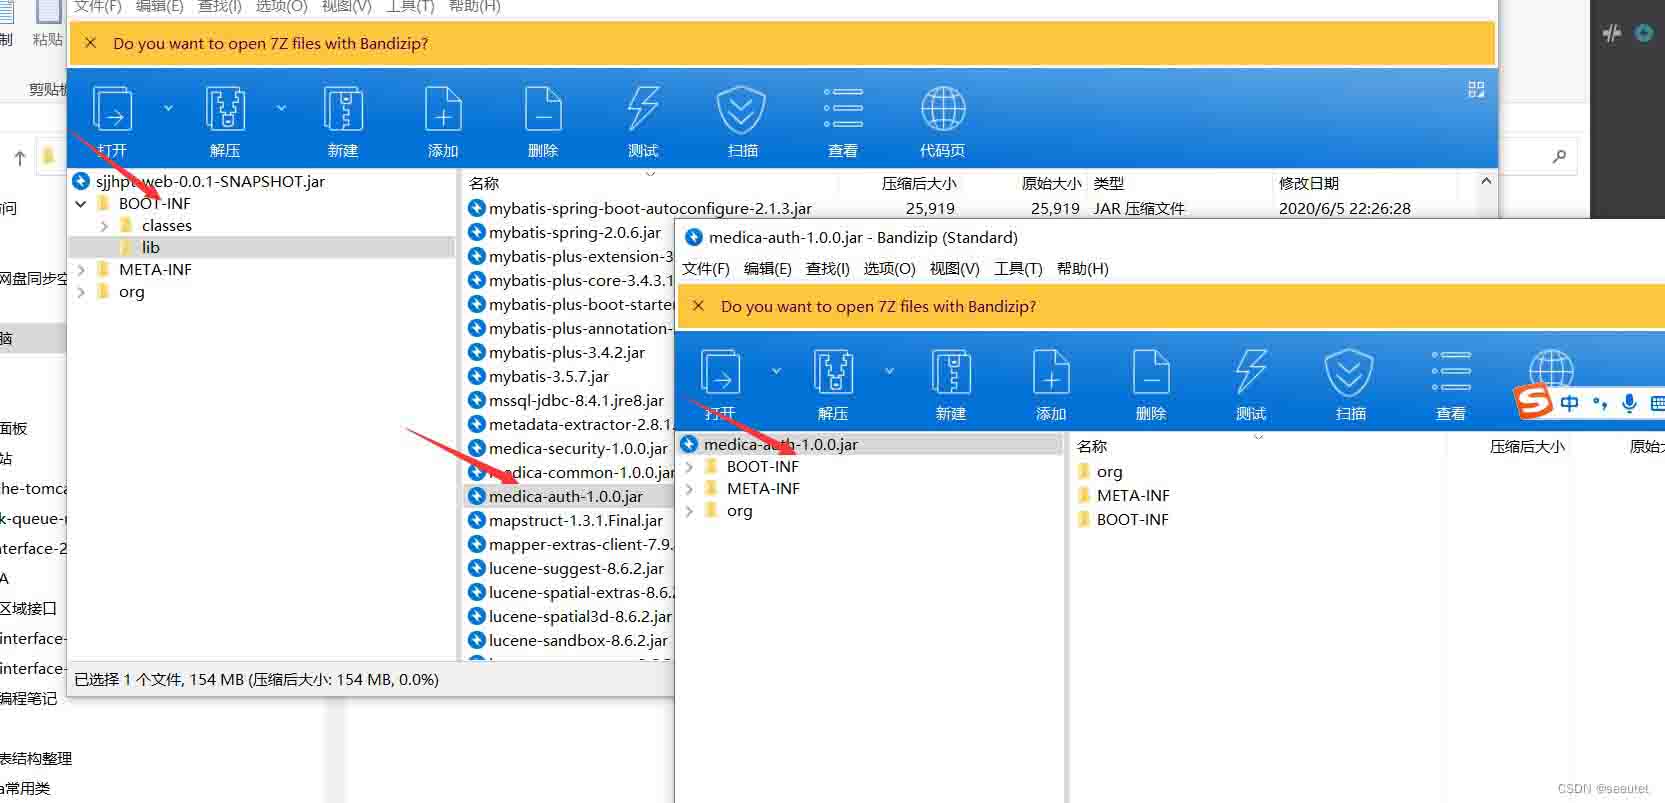The image size is (1665, 803).
Task: Click Delete (删除) in back Bandizip toolbar
Action: tap(543, 122)
